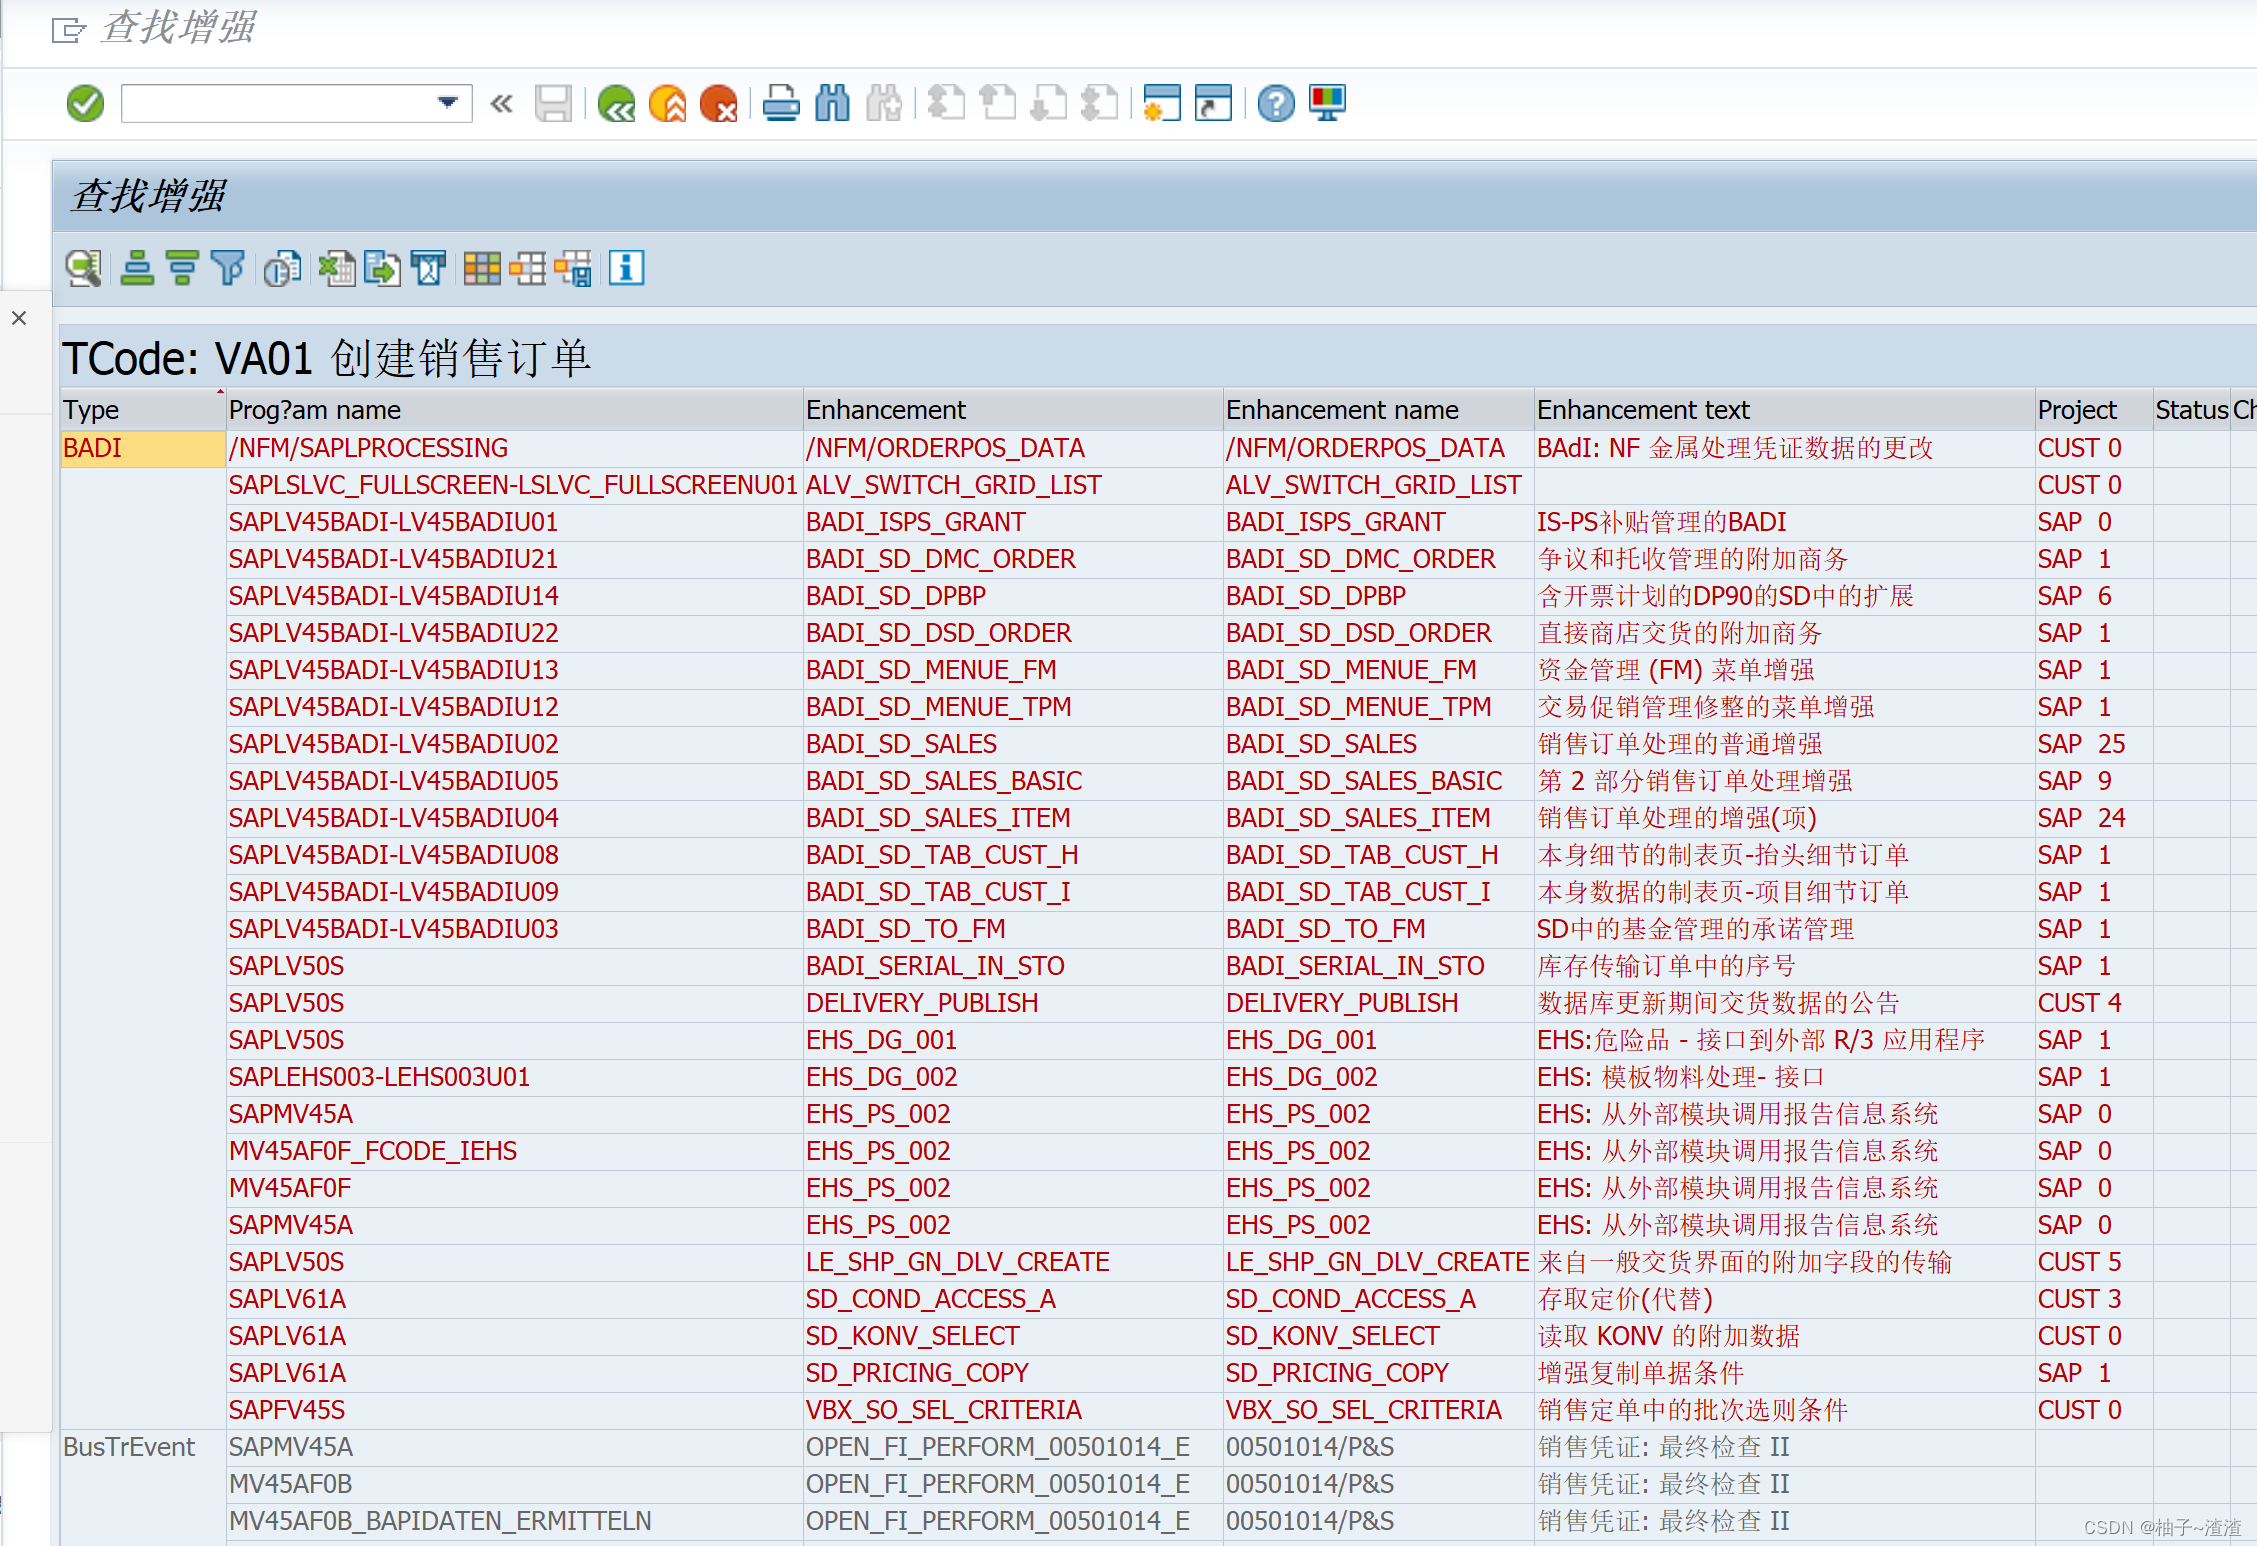Open the blue Help question icon
Viewport: 2257px width, 1546px height.
[x=1276, y=103]
